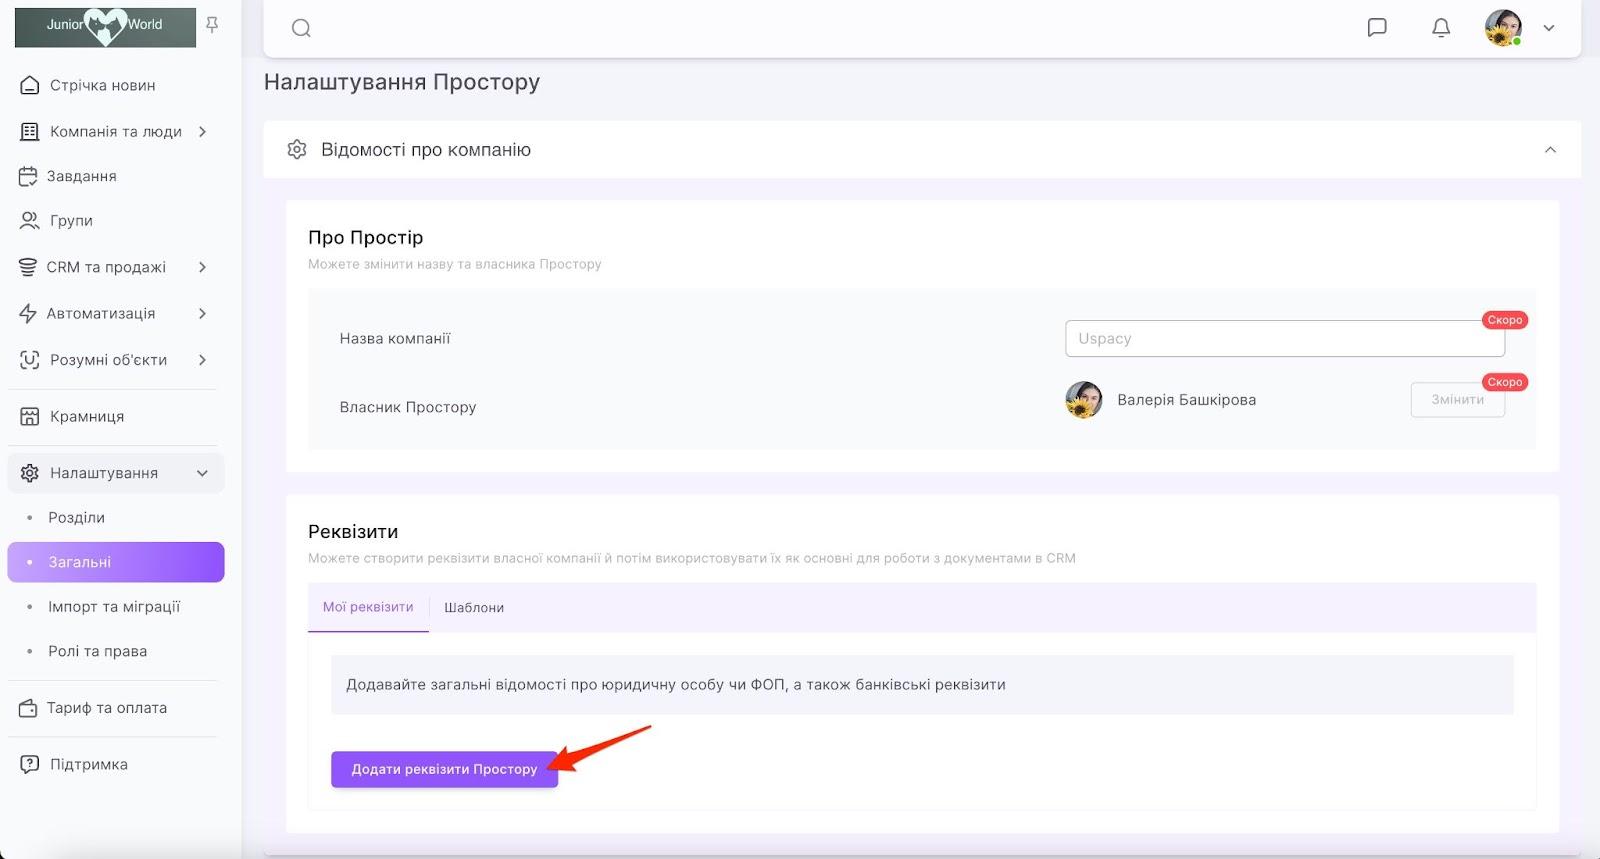
Task: Open the notifications bell
Action: [1441, 28]
